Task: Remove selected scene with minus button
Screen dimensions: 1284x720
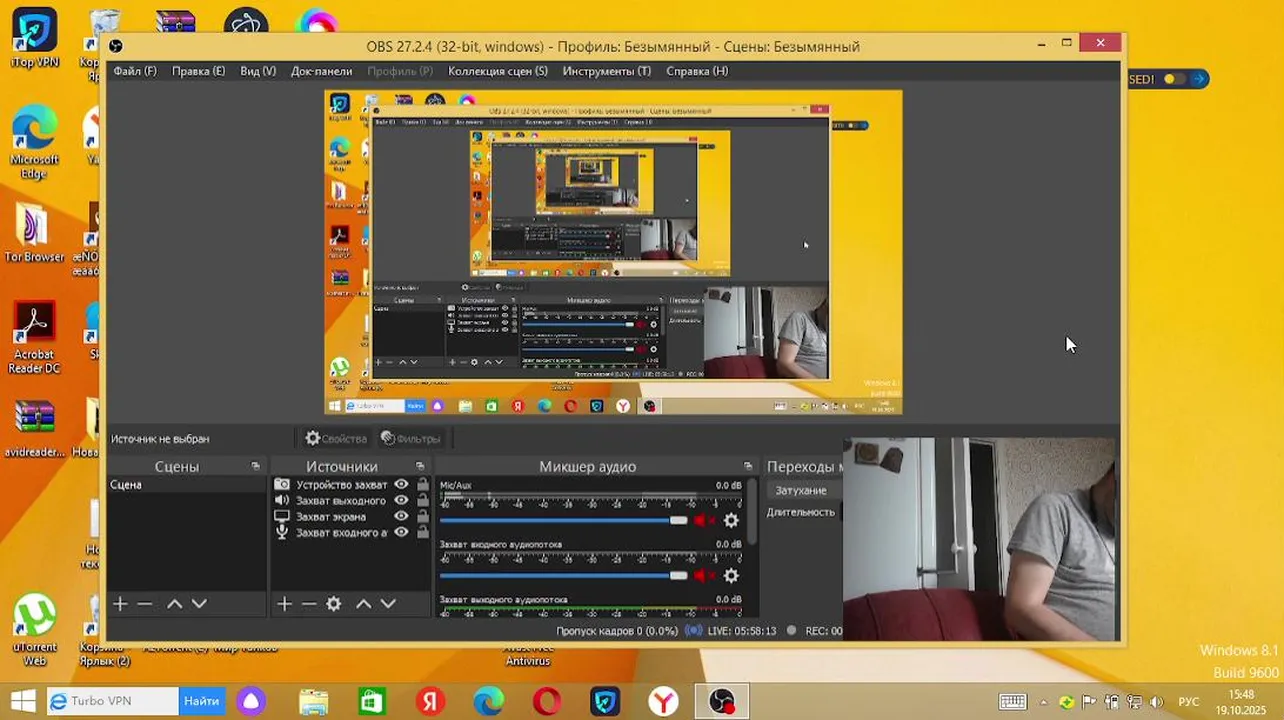Action: click(x=145, y=604)
